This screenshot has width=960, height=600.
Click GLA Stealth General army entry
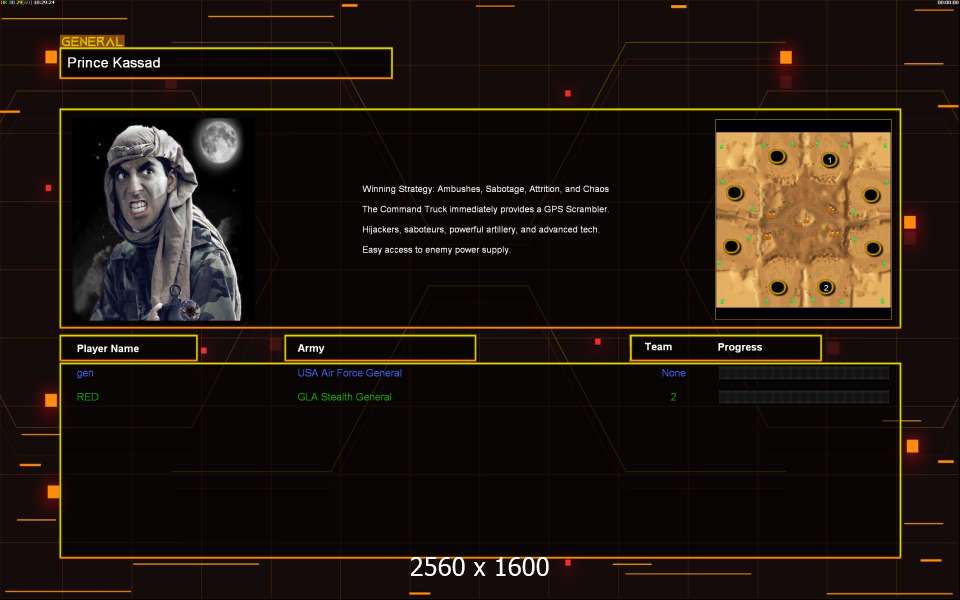(x=344, y=397)
